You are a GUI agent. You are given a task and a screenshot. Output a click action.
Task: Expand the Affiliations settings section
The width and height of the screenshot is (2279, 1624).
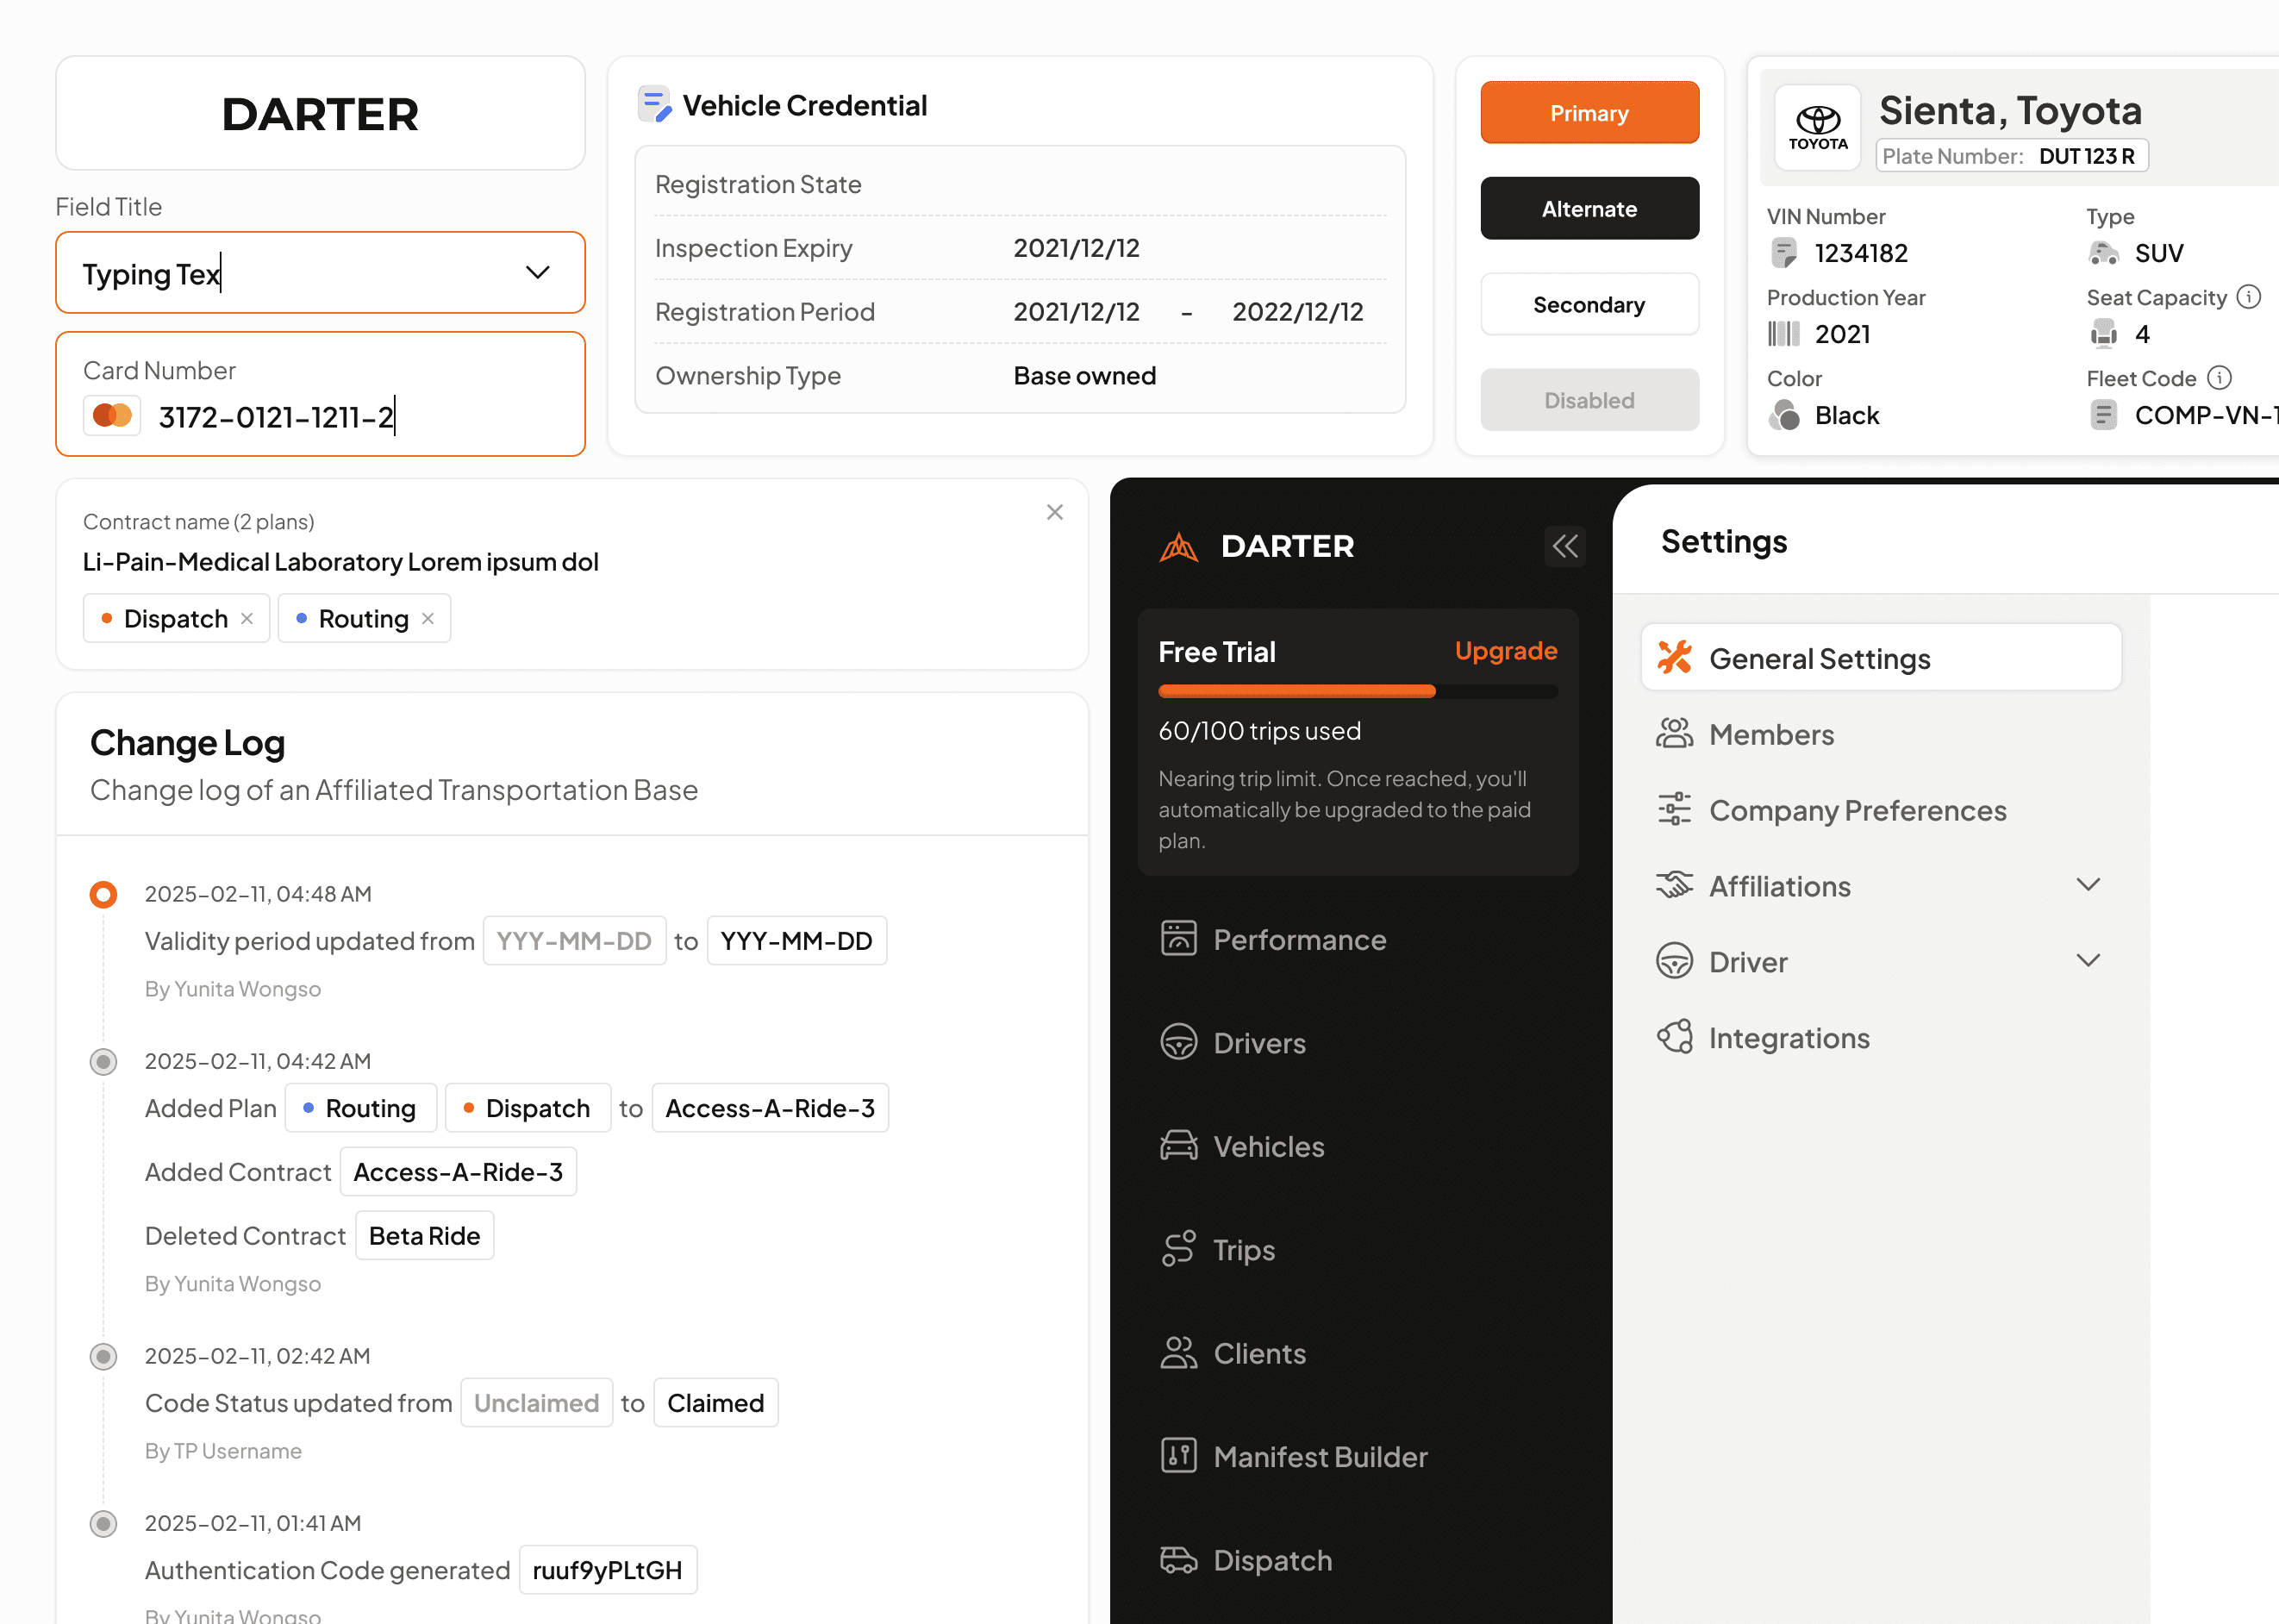(x=2087, y=885)
